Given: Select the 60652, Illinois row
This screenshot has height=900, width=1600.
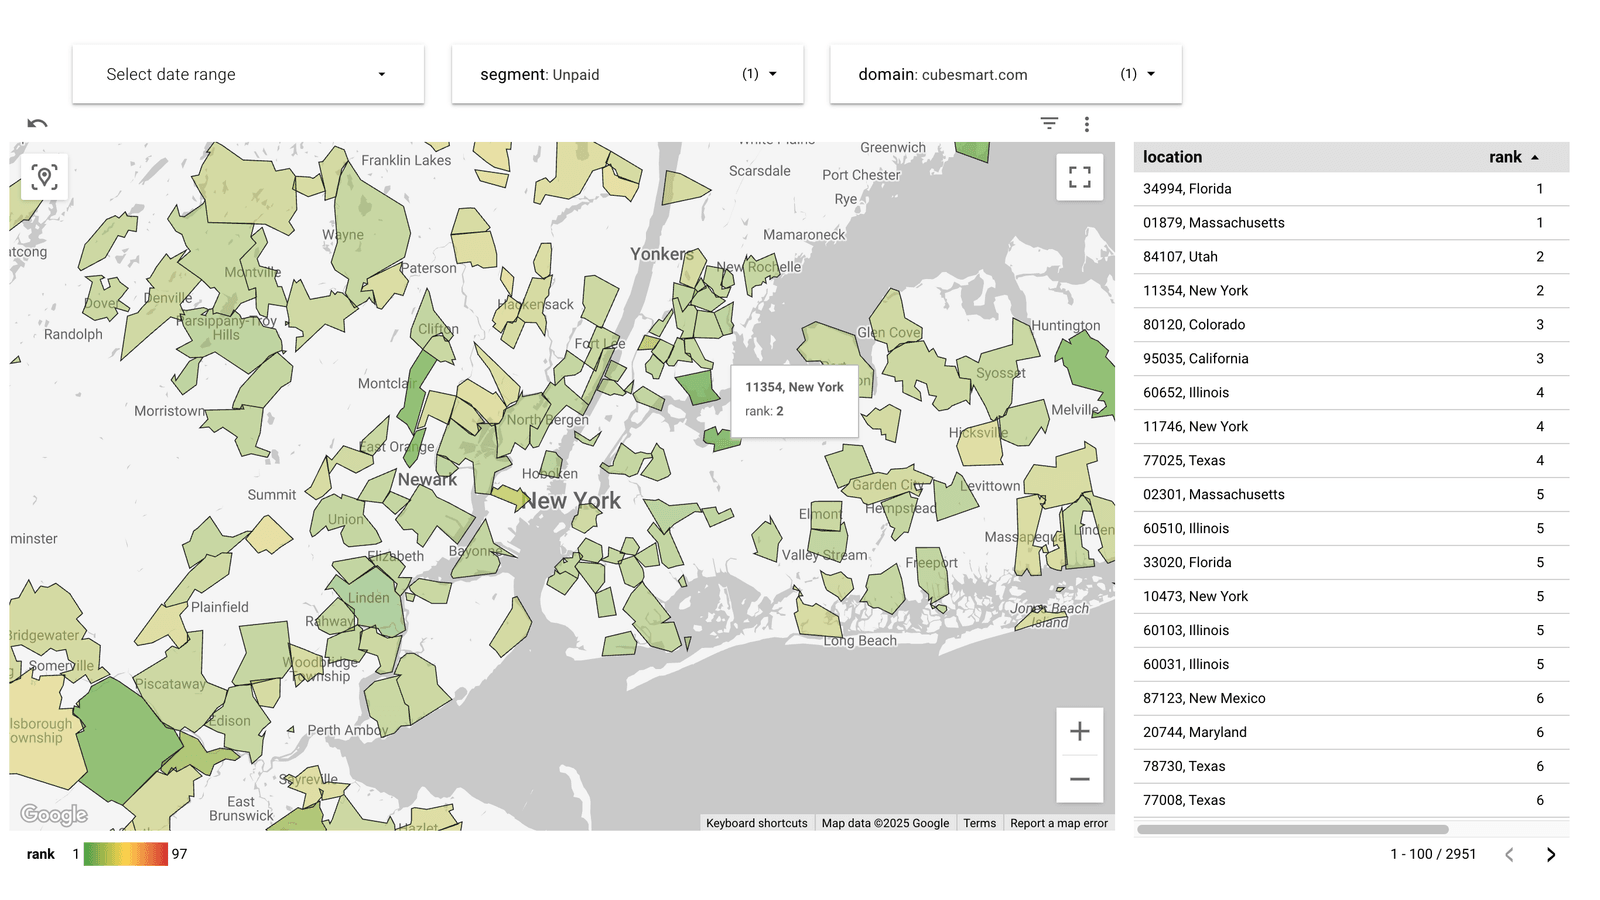Looking at the screenshot, I should tap(1351, 393).
